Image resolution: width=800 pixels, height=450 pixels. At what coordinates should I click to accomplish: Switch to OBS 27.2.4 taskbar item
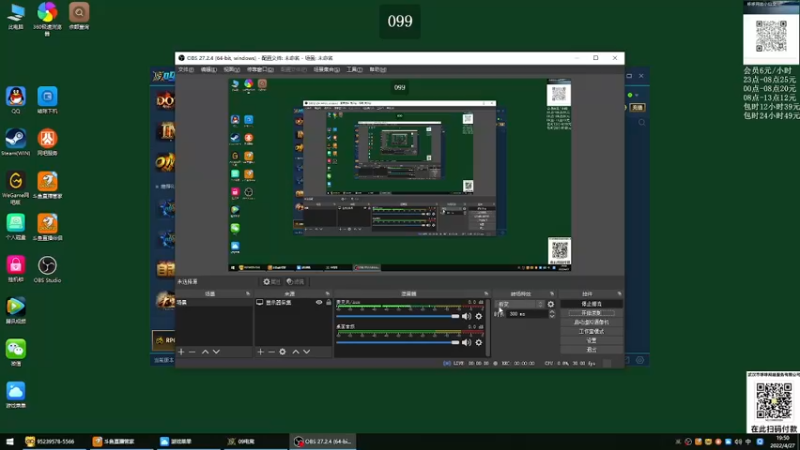pos(323,441)
